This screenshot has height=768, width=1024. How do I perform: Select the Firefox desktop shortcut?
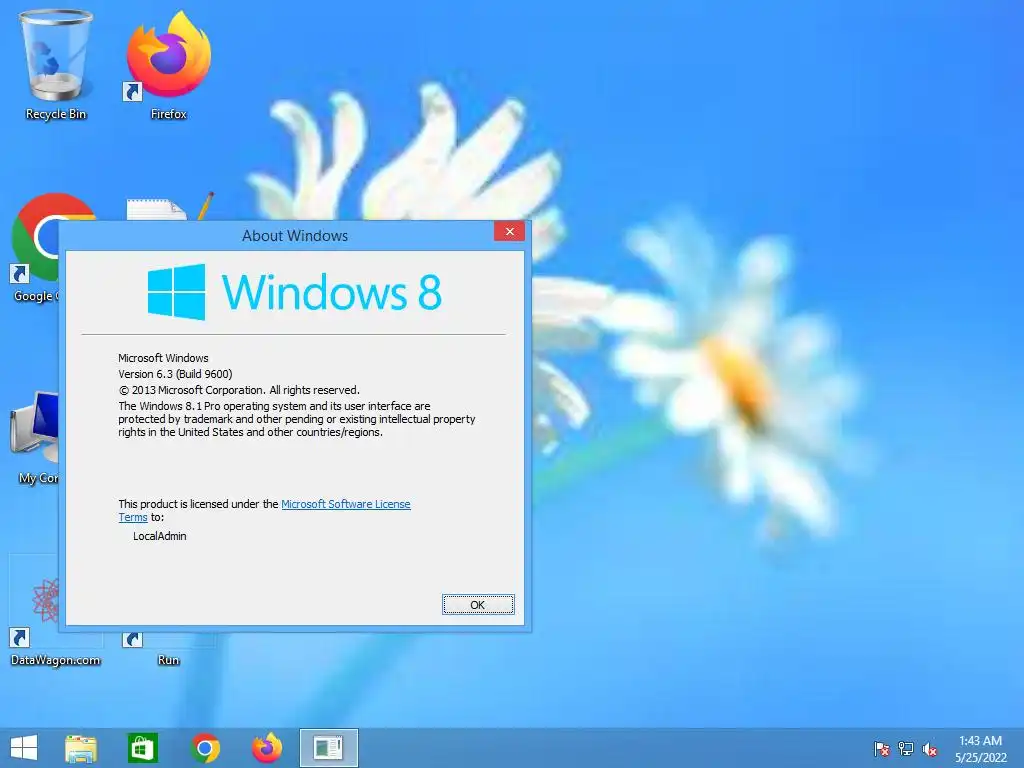click(168, 65)
